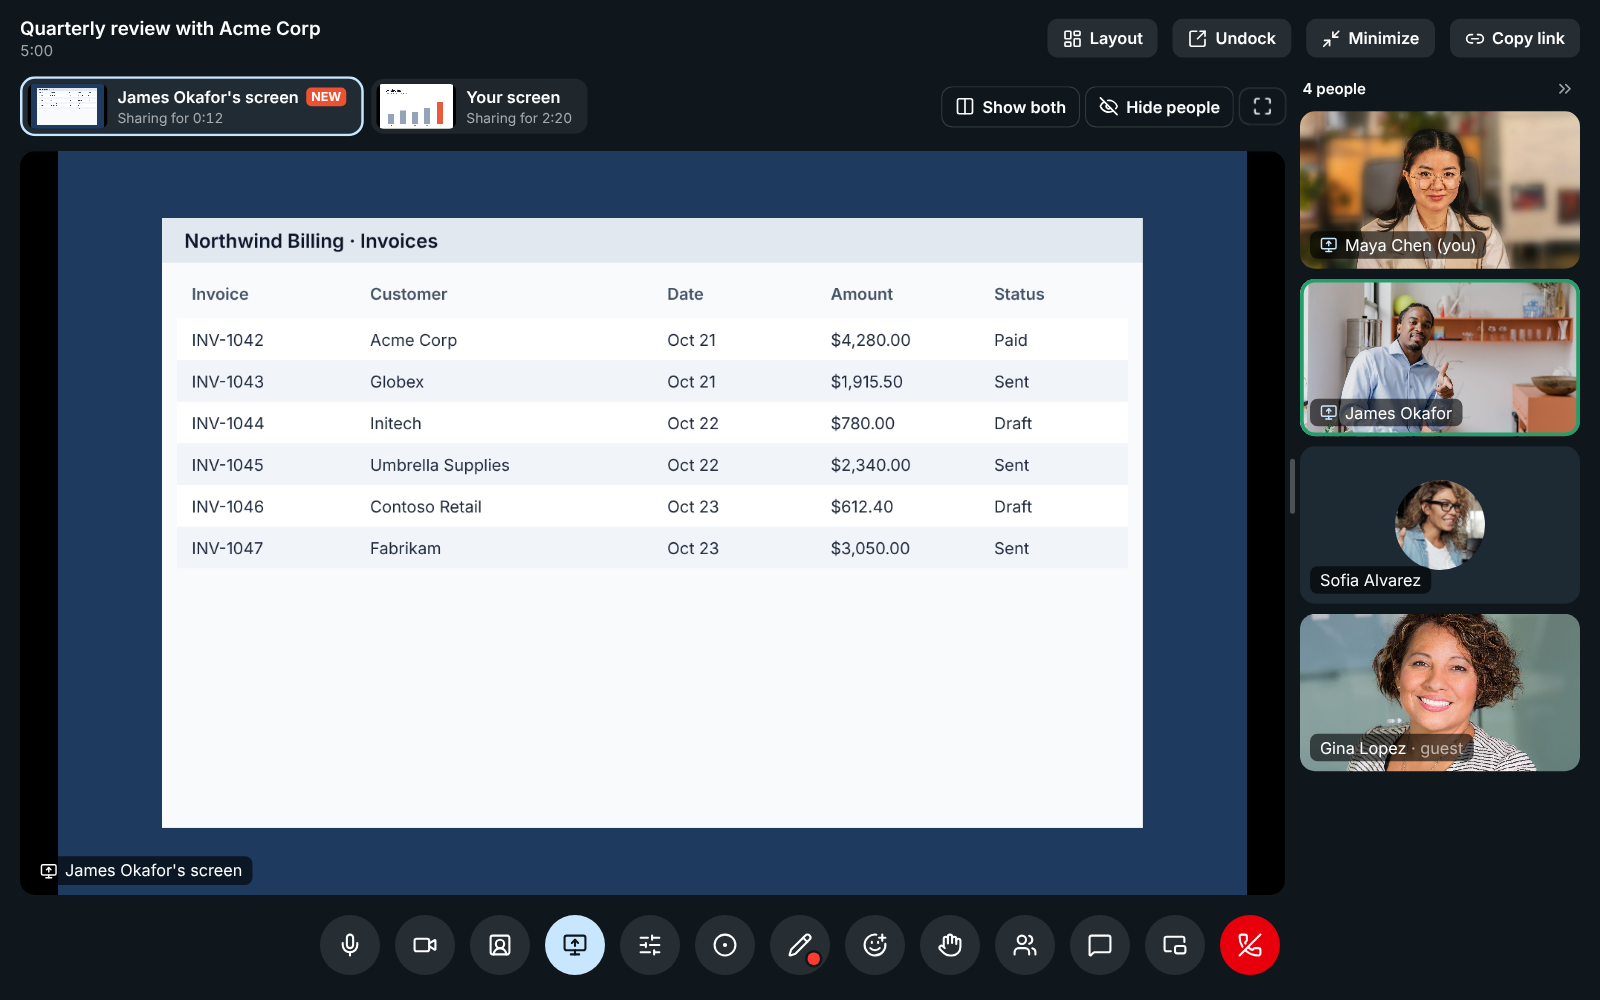Select Gina Lopez's guest video tile
1600x1000 pixels.
pos(1440,692)
